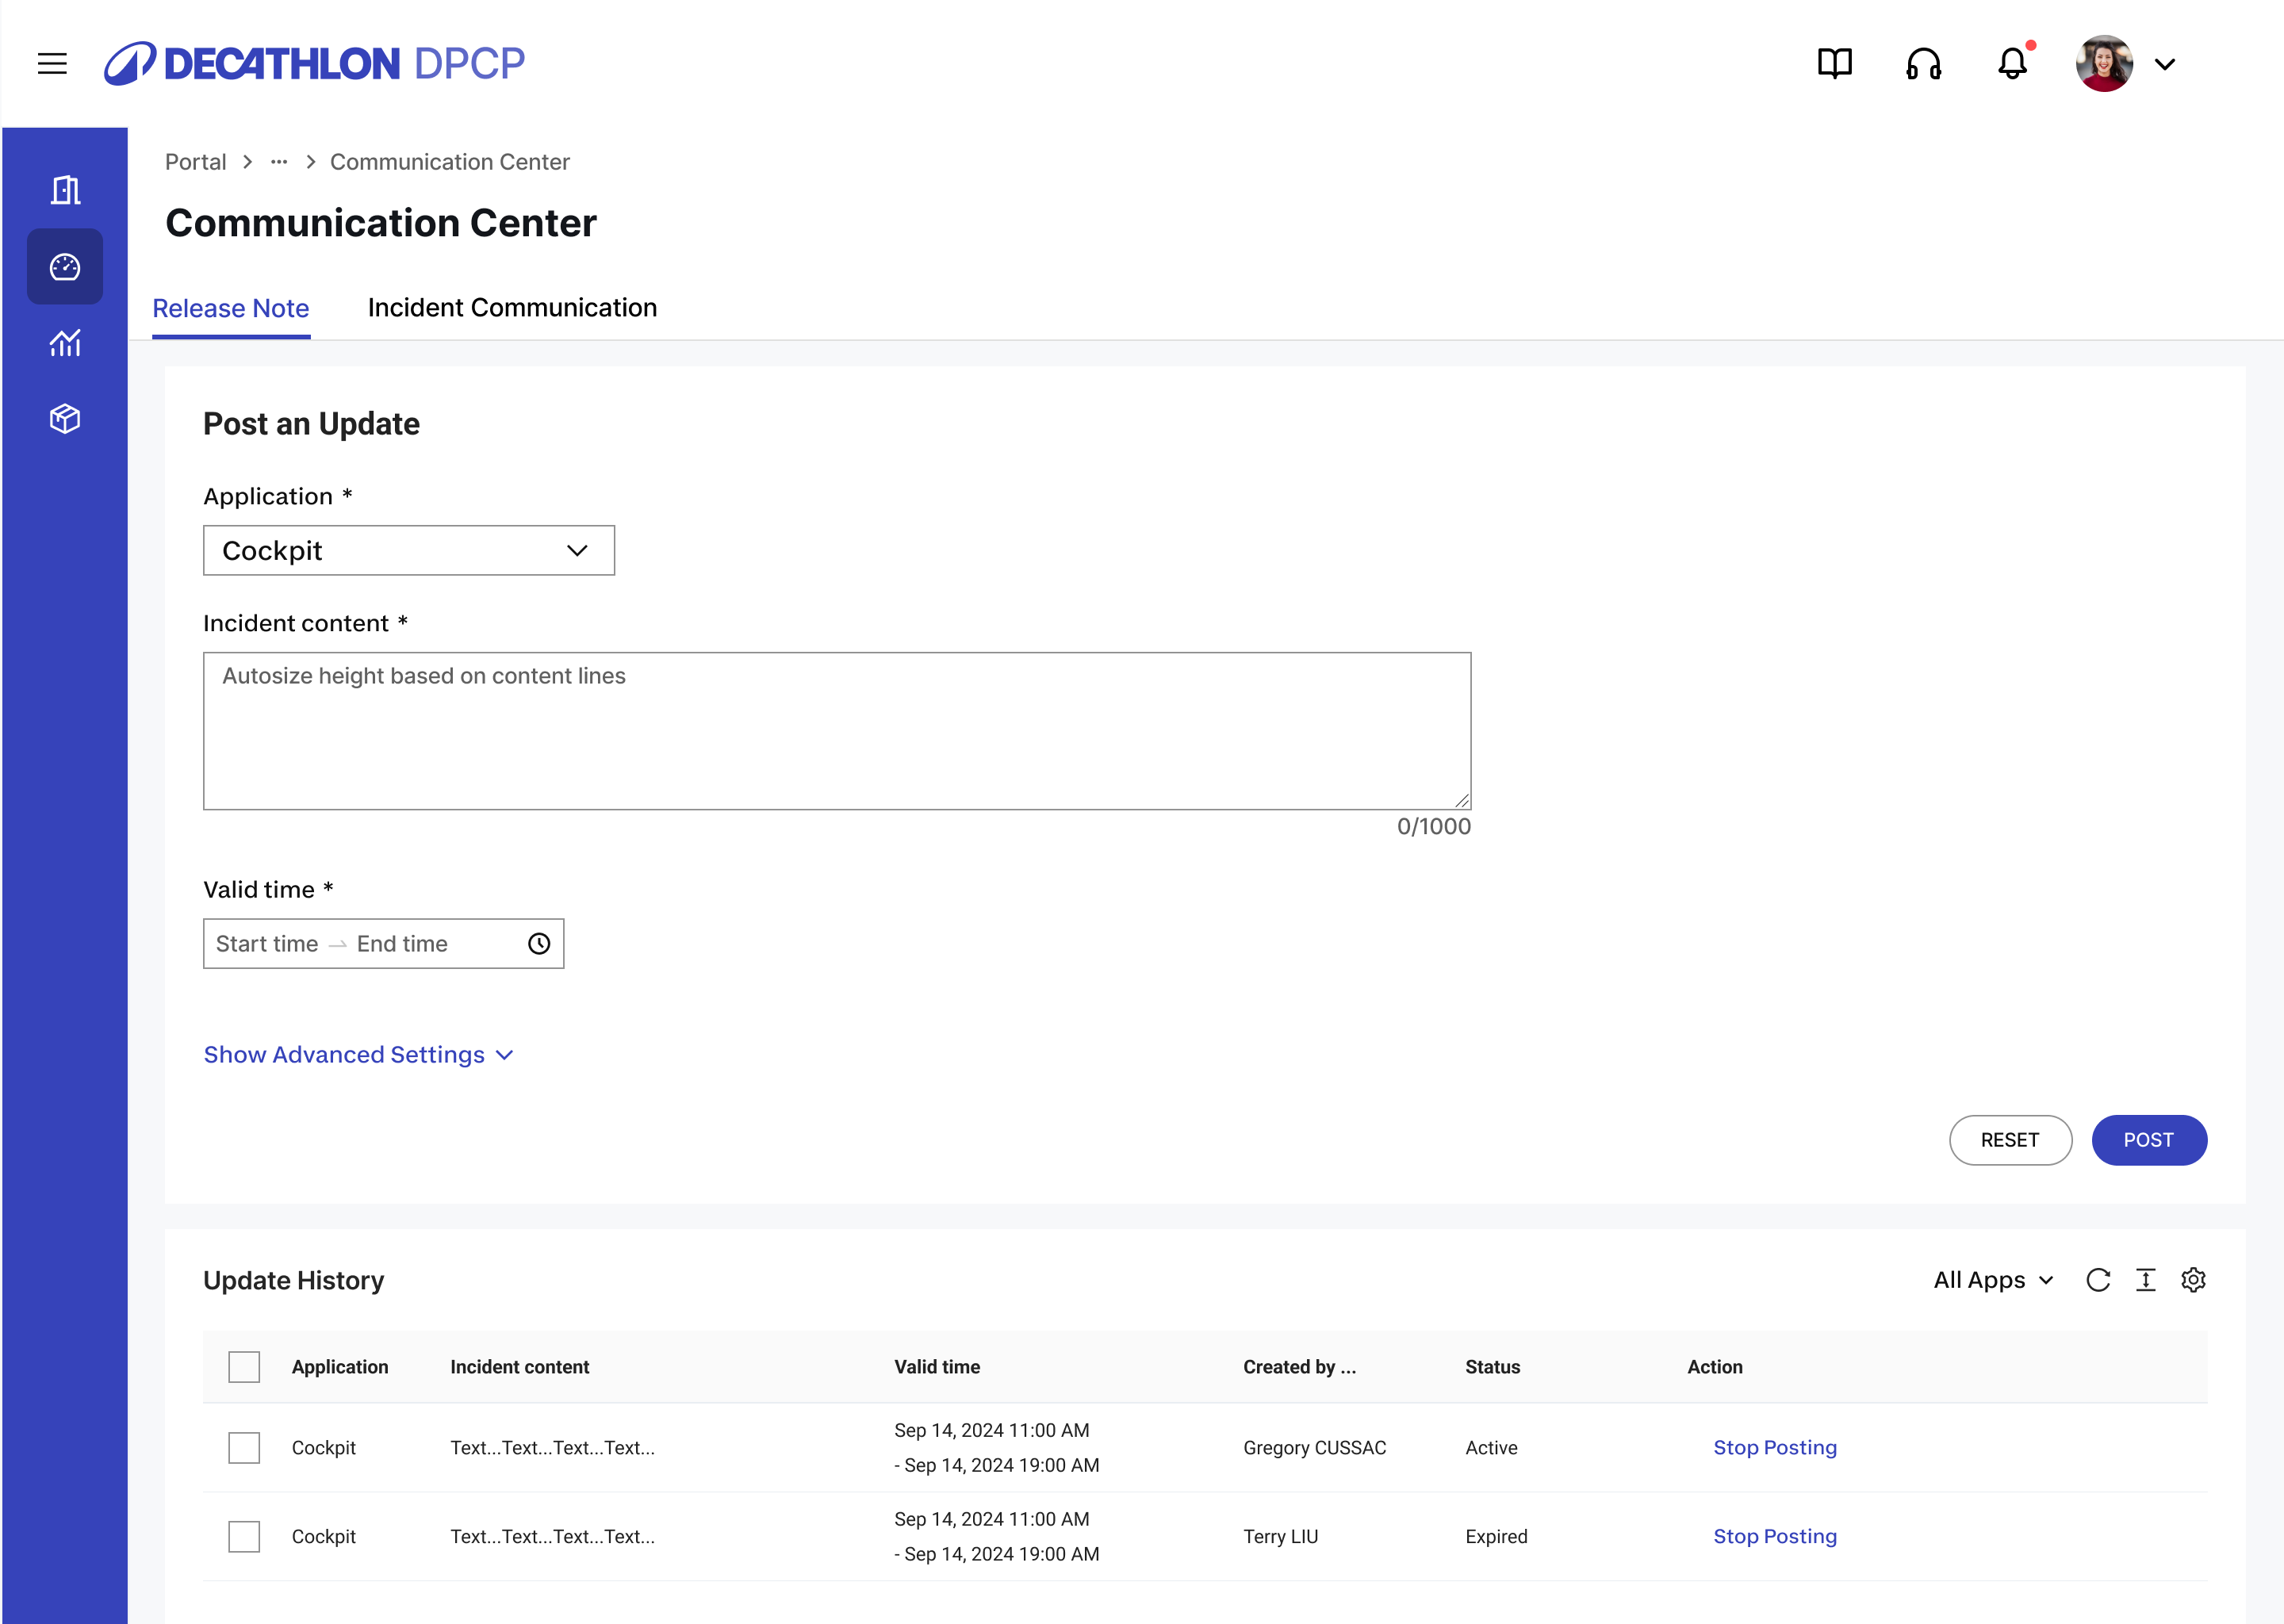
Task: Click the Terry LIU name cell
Action: 1280,1537
